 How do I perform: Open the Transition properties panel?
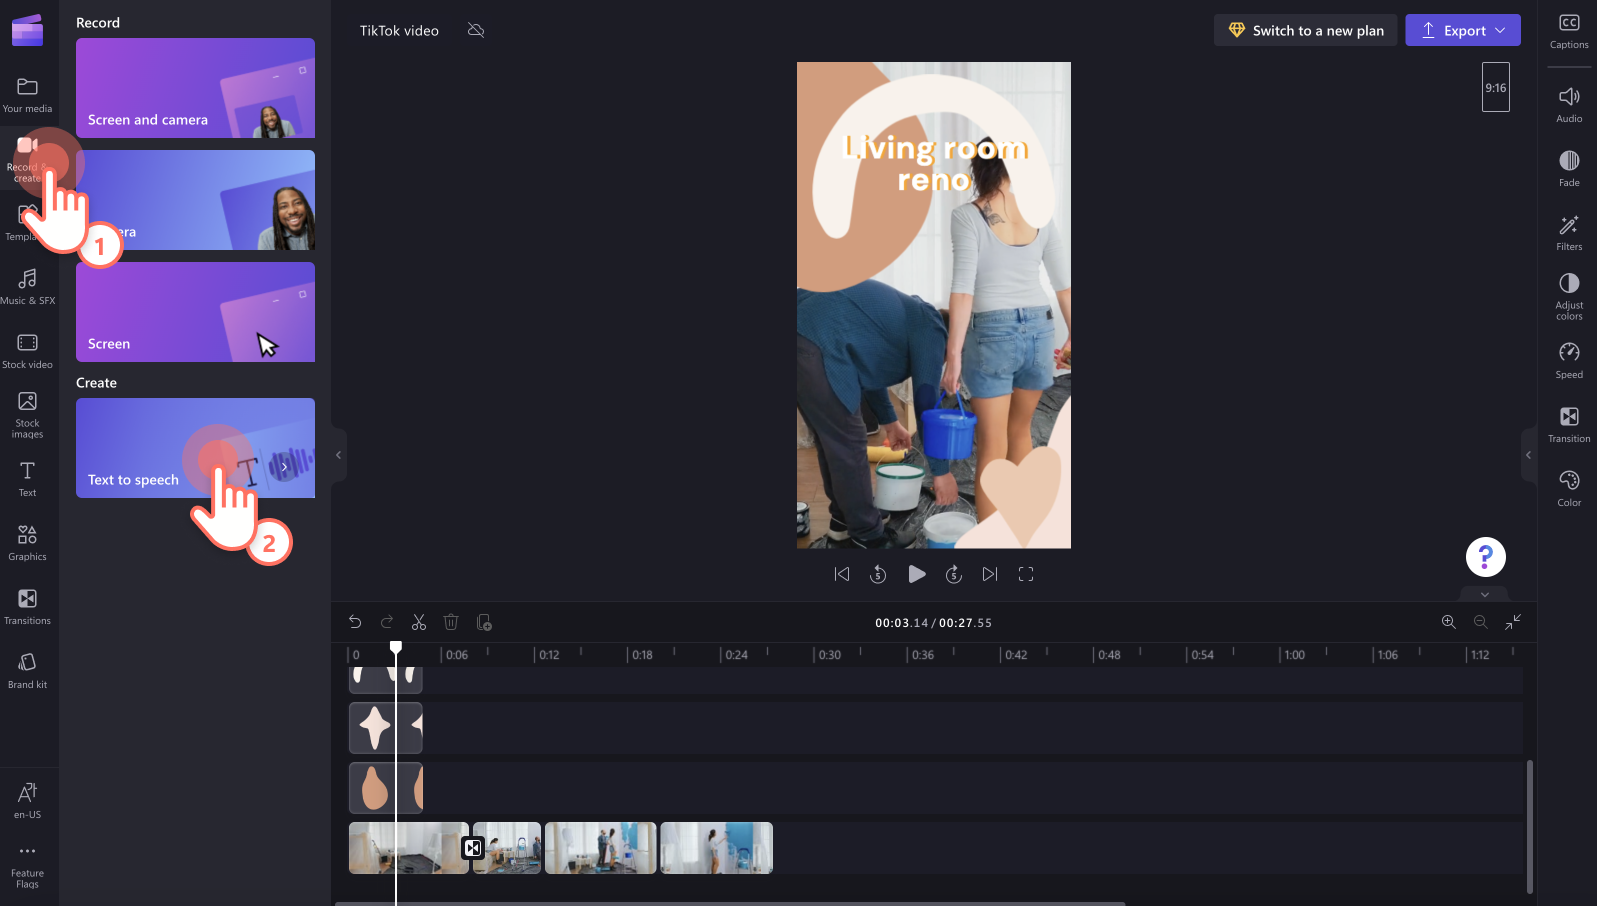[x=1569, y=425]
